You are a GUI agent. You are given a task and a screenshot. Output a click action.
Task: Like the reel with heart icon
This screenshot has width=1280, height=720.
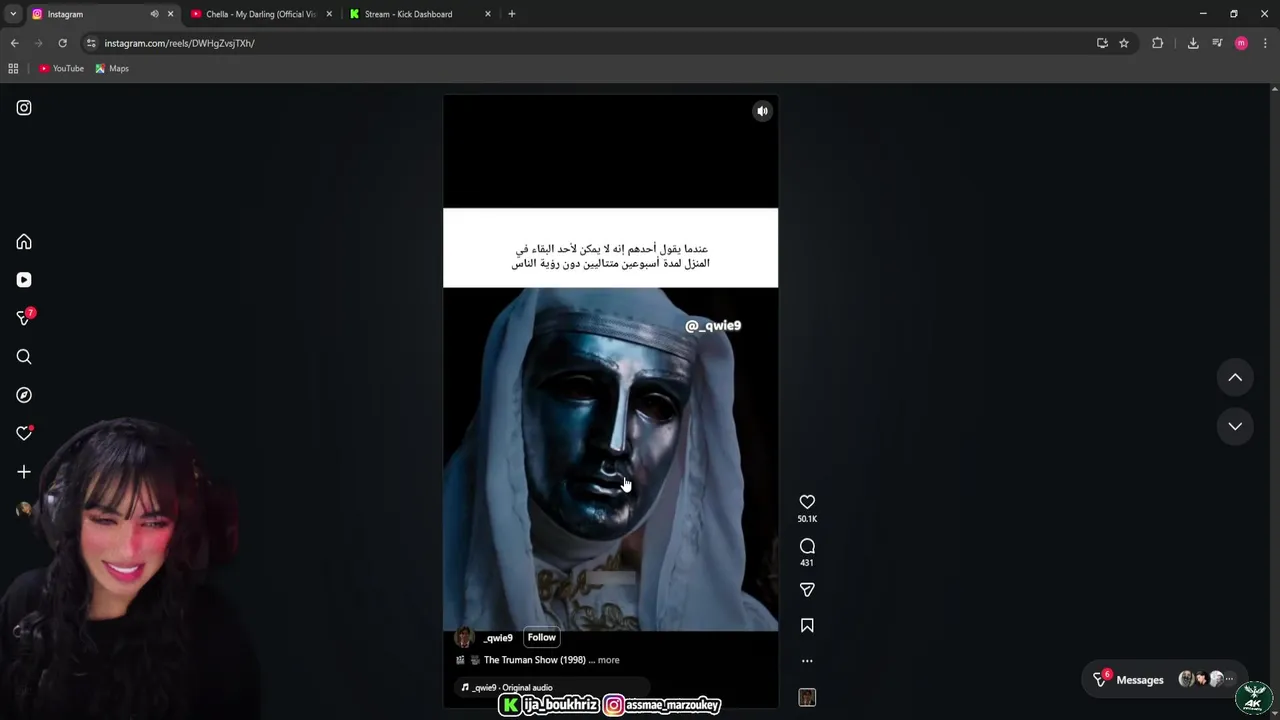point(807,502)
